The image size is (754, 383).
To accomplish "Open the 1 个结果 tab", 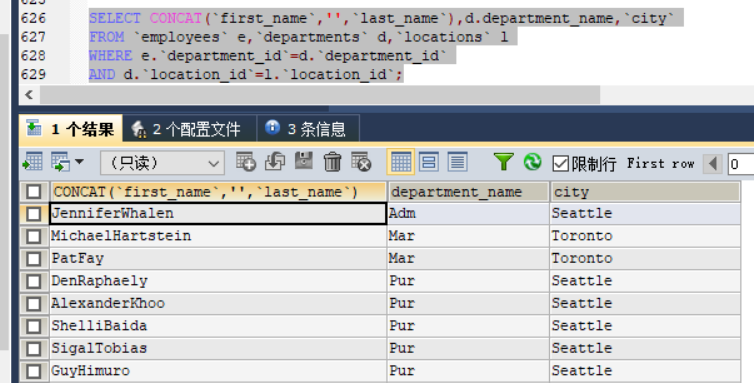I will tap(71, 129).
